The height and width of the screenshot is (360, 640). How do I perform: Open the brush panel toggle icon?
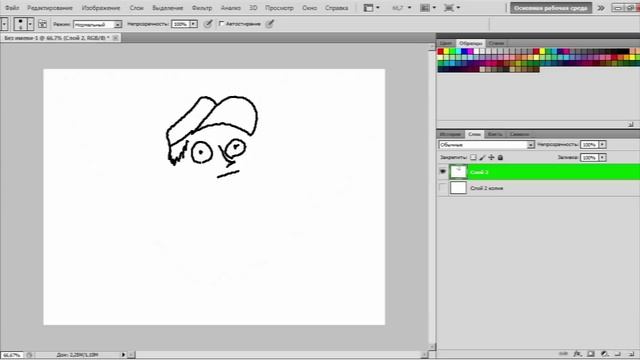click(42, 24)
